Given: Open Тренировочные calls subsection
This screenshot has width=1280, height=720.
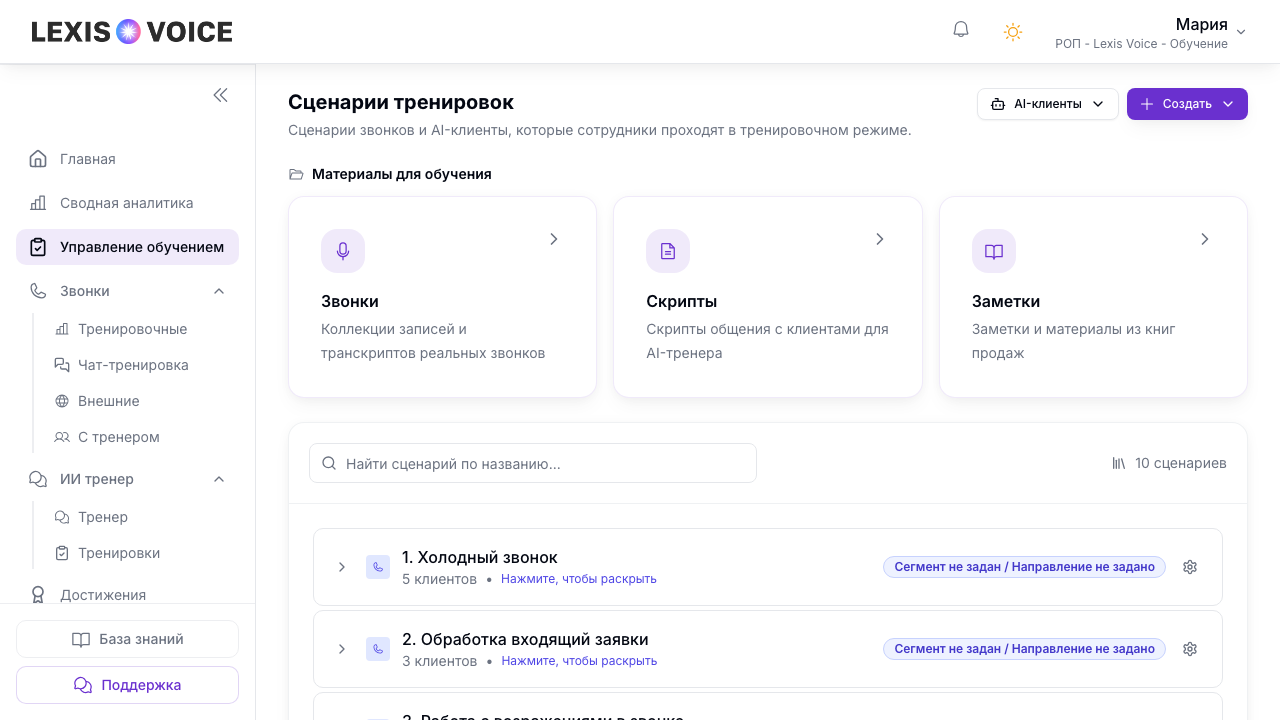Looking at the screenshot, I should click(x=132, y=329).
